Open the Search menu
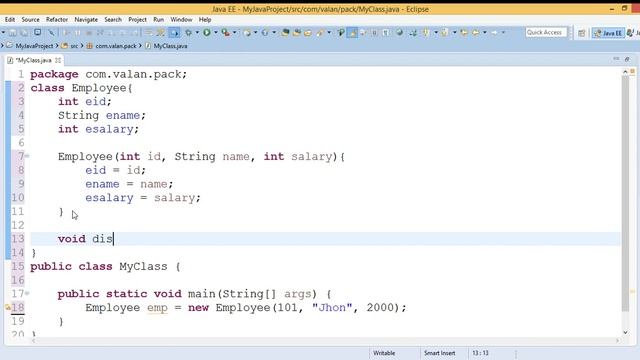The height and width of the screenshot is (360, 640). coord(113,19)
